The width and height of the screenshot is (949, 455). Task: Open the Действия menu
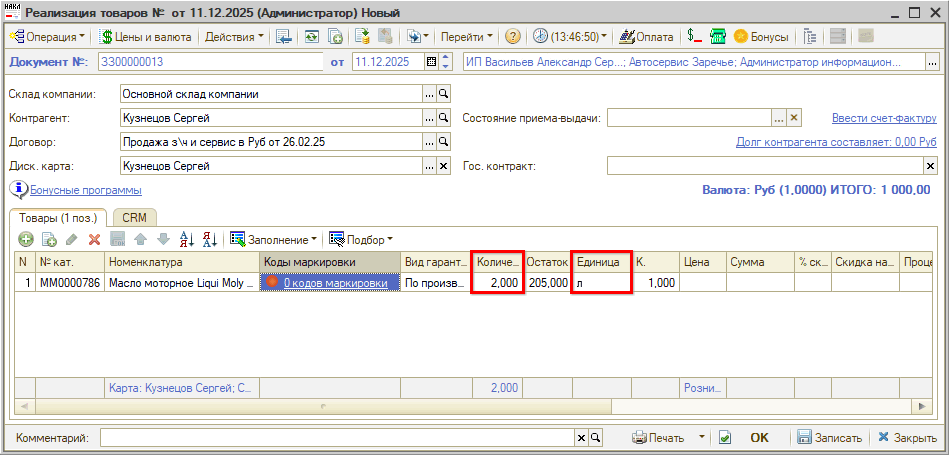coord(234,37)
